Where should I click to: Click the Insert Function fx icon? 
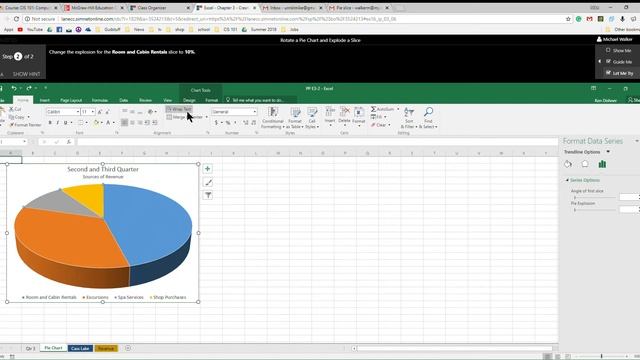pyautogui.click(x=69, y=142)
